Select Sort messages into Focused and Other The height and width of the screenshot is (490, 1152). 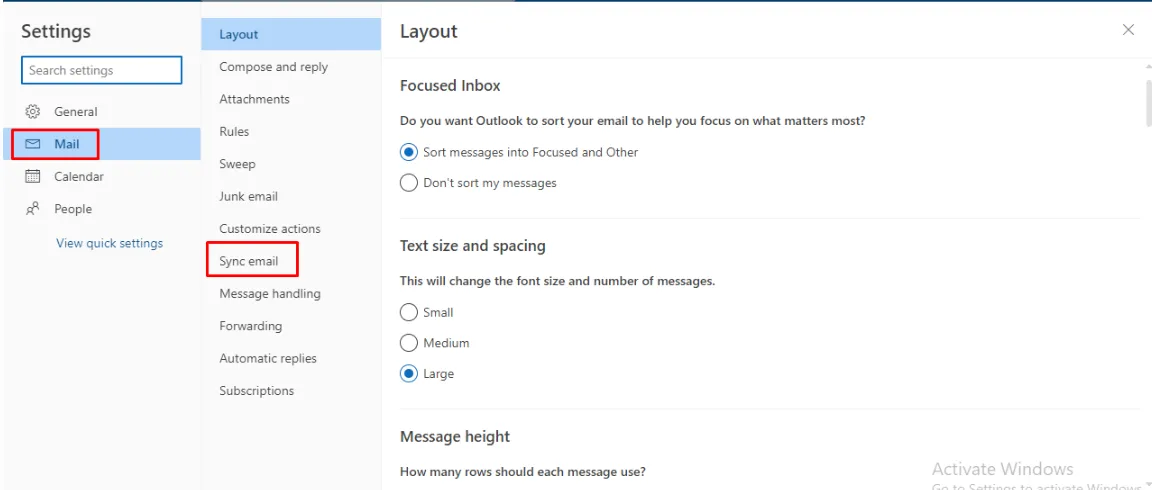(x=409, y=153)
